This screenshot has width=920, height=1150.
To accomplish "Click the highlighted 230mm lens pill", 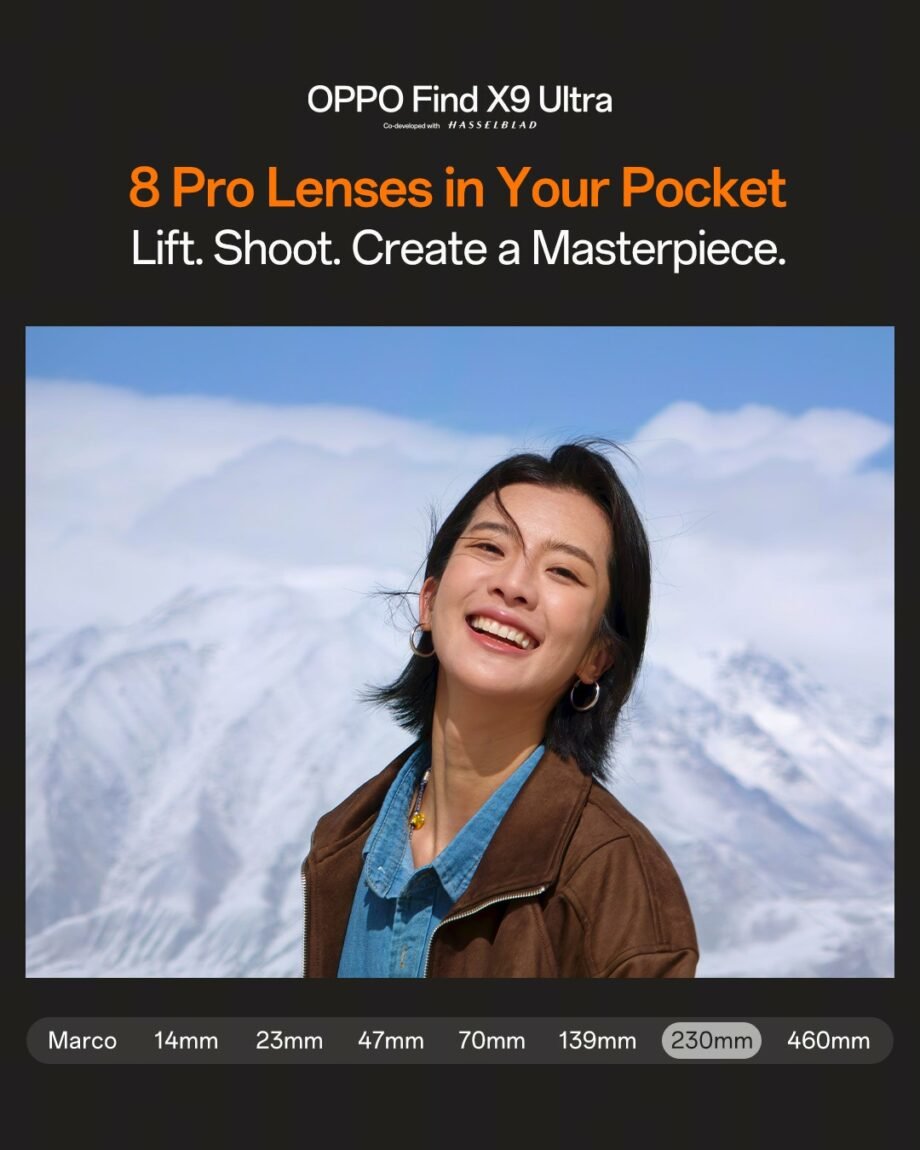I will pos(712,1041).
